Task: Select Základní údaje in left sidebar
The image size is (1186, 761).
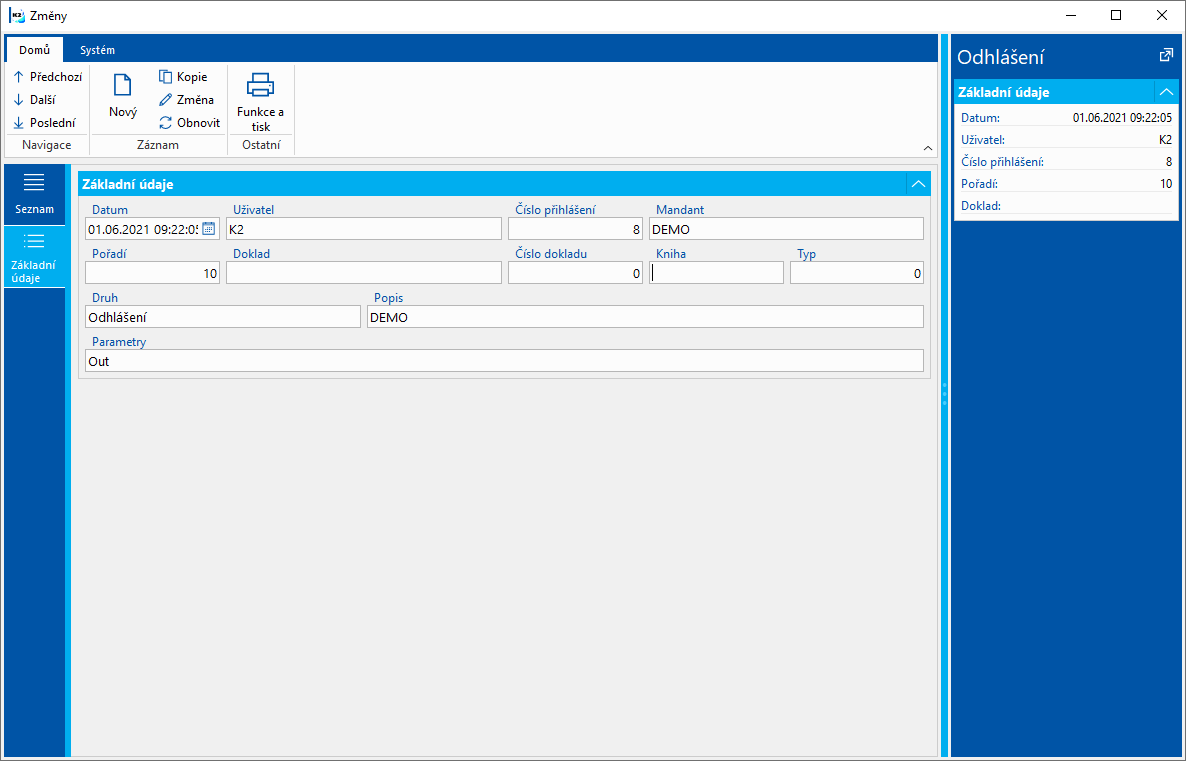Action: [x=34, y=257]
